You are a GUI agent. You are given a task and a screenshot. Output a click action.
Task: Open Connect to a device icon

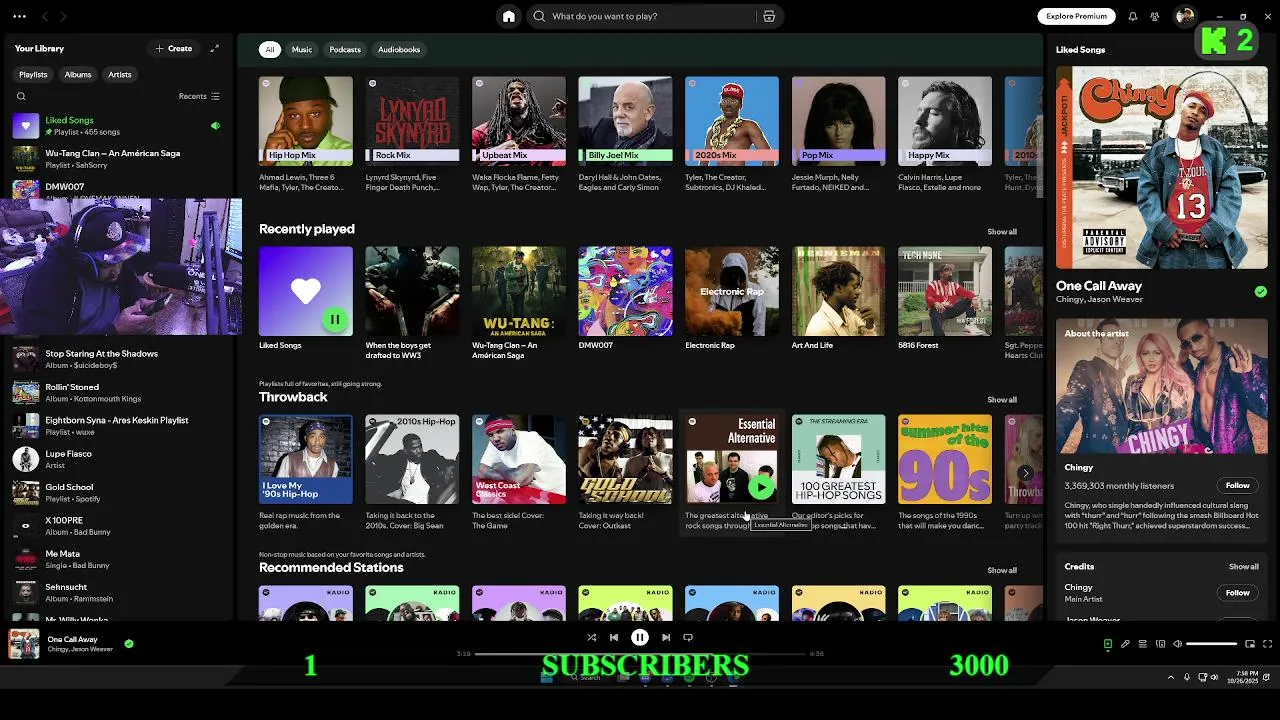(1160, 644)
